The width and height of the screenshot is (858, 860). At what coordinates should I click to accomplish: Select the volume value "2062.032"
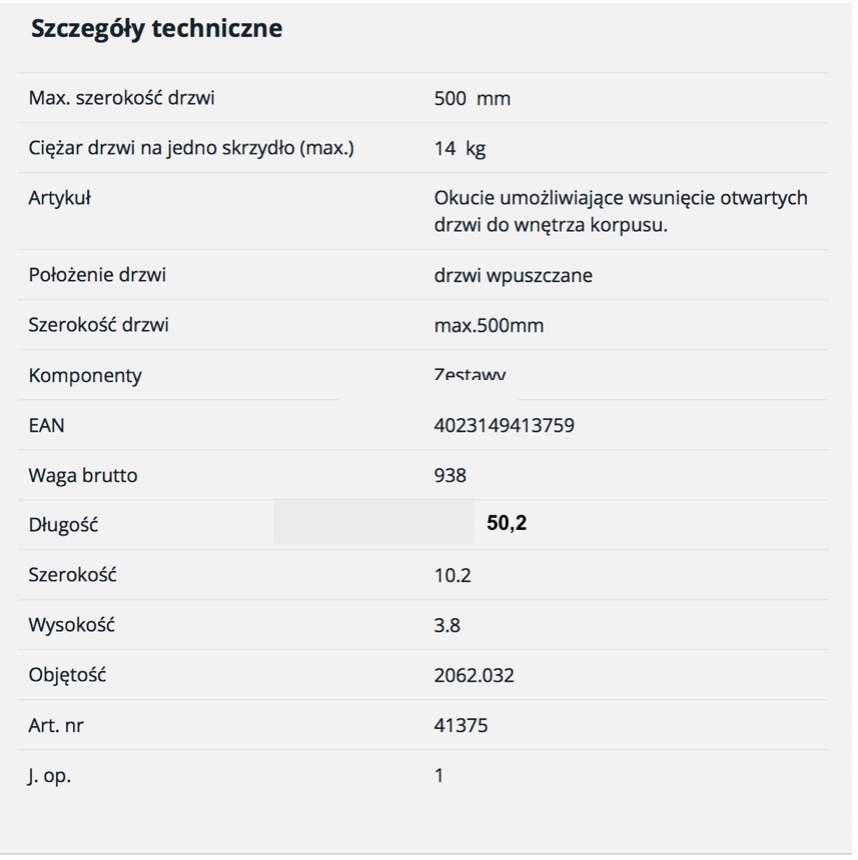click(474, 676)
